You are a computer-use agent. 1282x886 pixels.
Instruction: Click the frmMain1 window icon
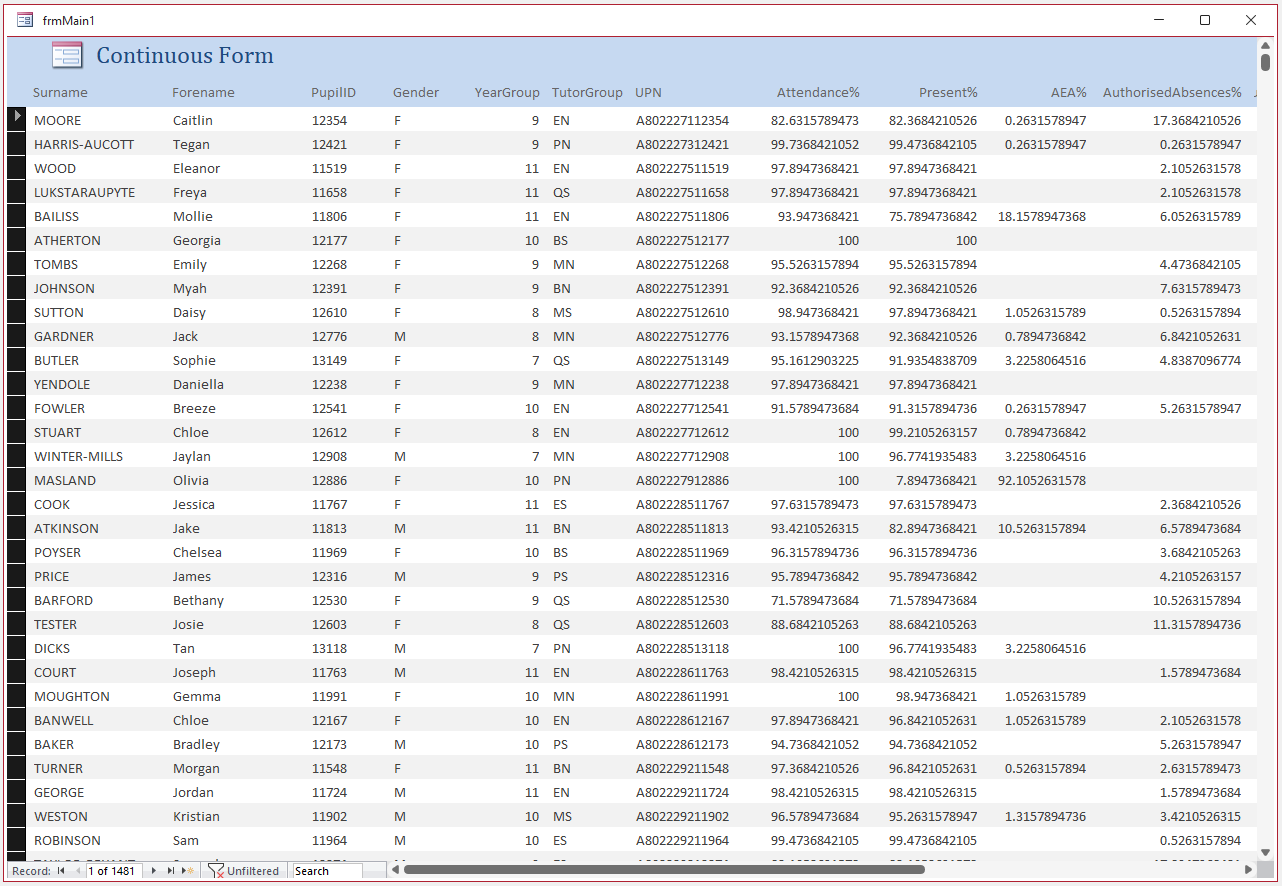[25, 20]
